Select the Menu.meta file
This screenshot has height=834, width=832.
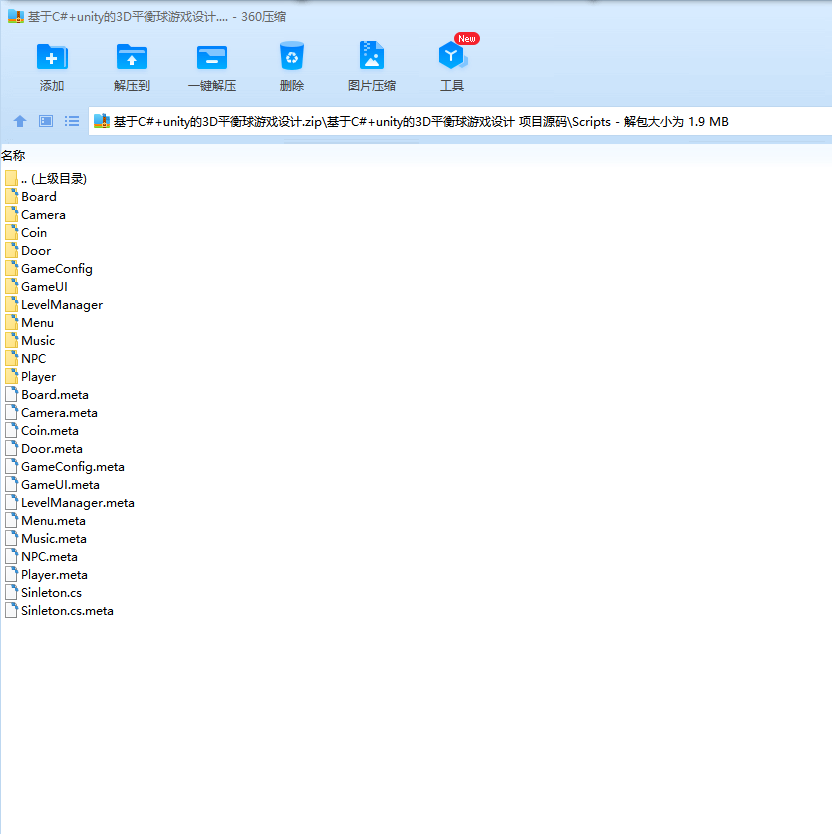pos(45,521)
